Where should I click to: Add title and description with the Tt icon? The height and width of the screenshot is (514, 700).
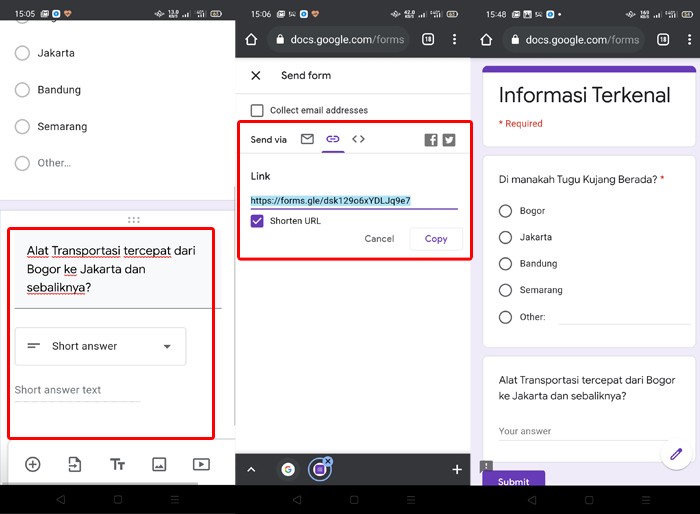(x=117, y=464)
